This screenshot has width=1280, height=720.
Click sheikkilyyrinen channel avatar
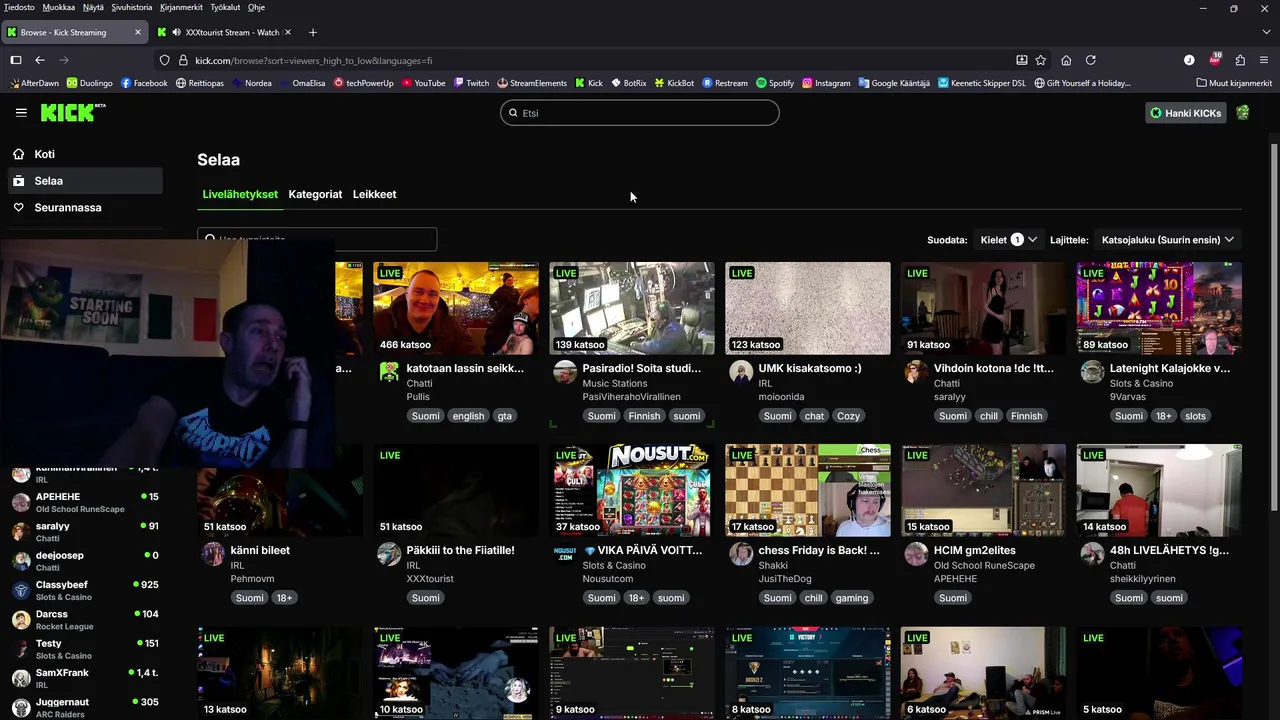(x=1092, y=554)
